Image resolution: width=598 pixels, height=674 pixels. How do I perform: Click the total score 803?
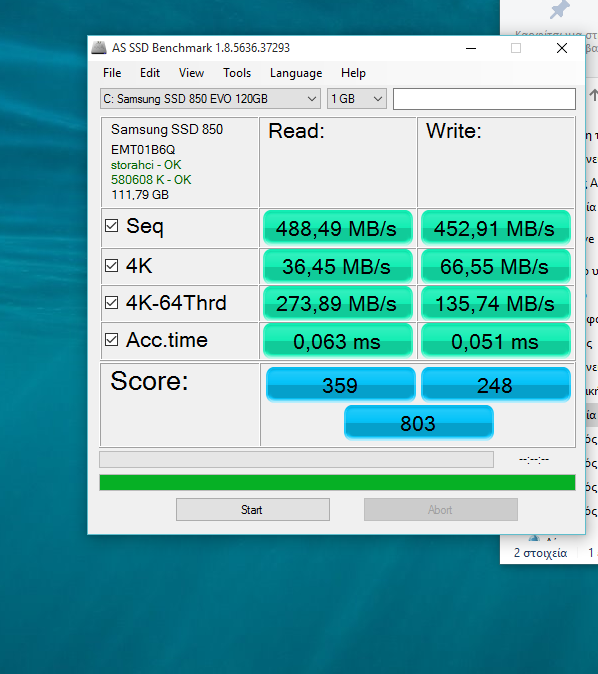click(x=418, y=423)
